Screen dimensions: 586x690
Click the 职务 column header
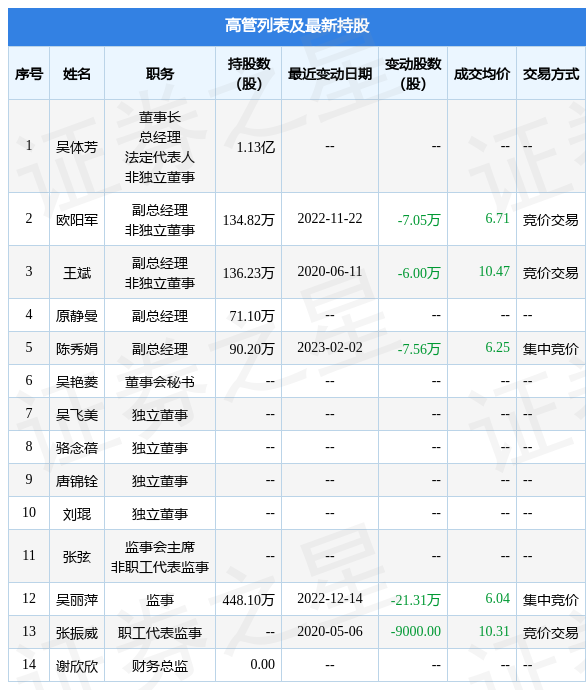pos(160,73)
